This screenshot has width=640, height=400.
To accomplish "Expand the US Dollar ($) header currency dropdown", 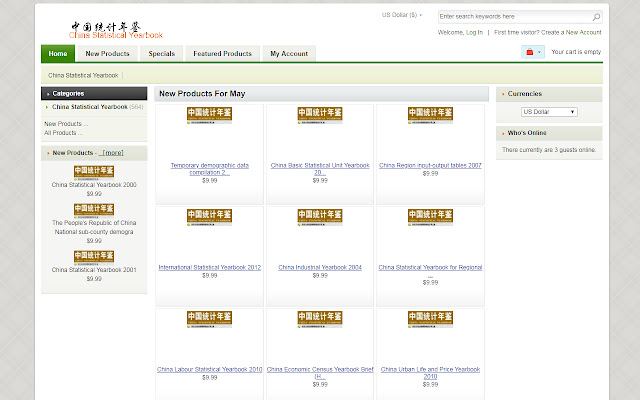I will click(402, 15).
